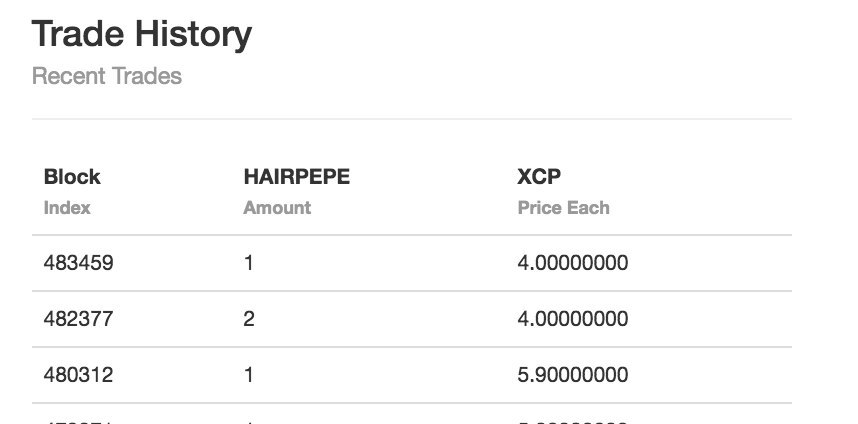Click the HAIRPEPE column header
Screen dimensions: 858x424
pos(297,177)
